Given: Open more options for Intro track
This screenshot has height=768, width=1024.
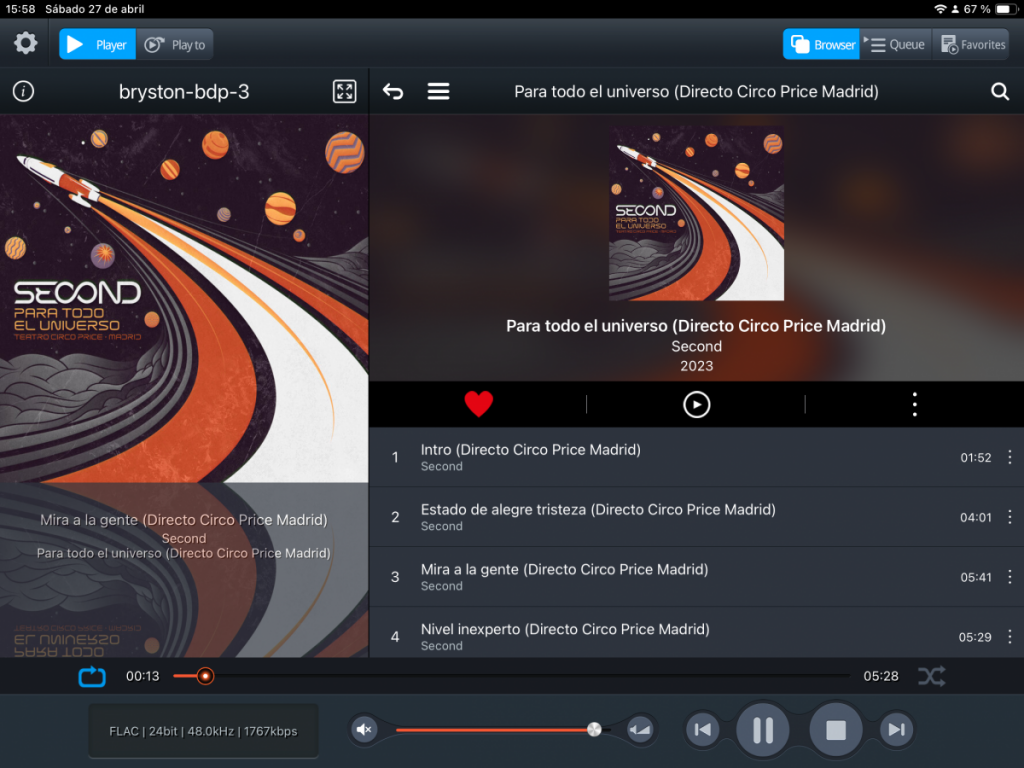Looking at the screenshot, I should point(1009,457).
